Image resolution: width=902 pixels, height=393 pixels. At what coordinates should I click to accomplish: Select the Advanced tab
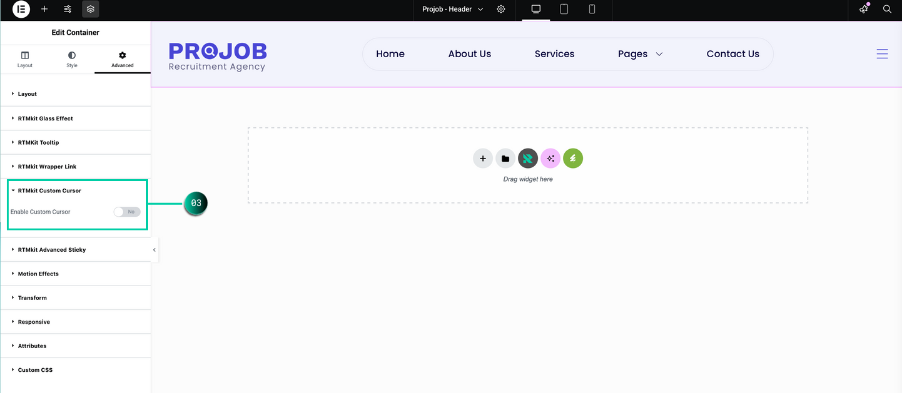[123, 59]
